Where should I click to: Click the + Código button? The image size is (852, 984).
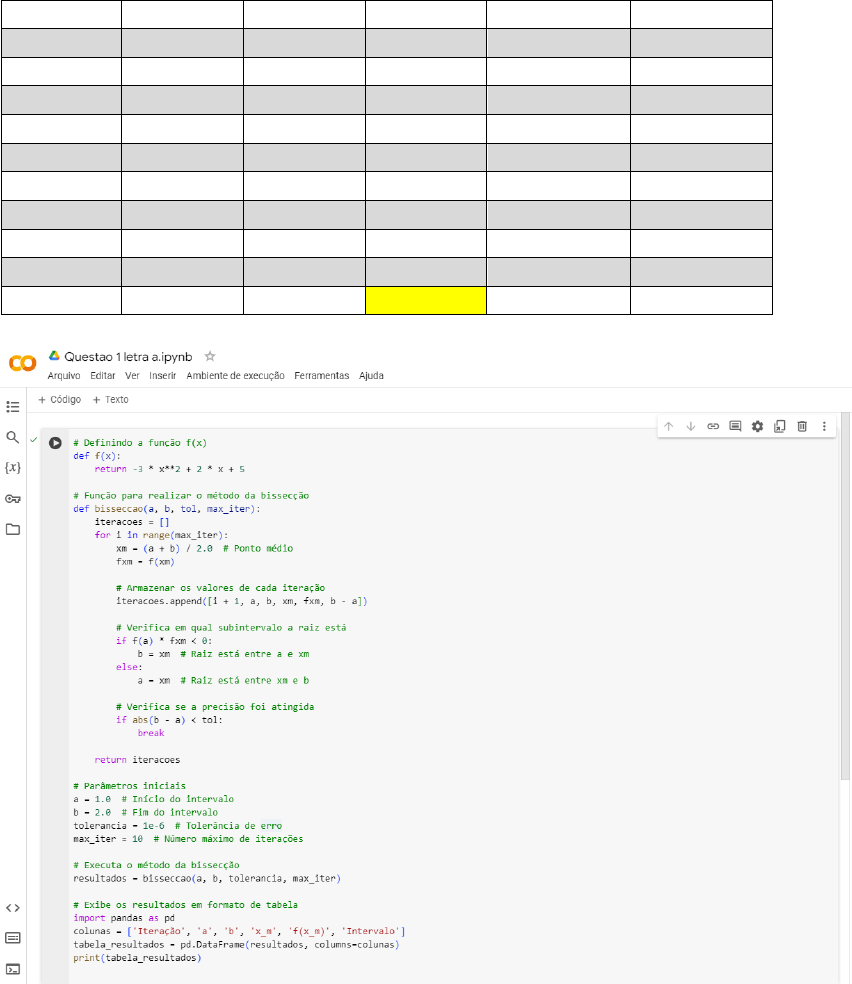[60, 400]
